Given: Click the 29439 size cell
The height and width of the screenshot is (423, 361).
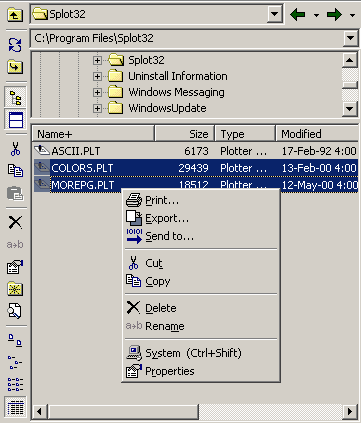Looking at the screenshot, I should point(193,168).
